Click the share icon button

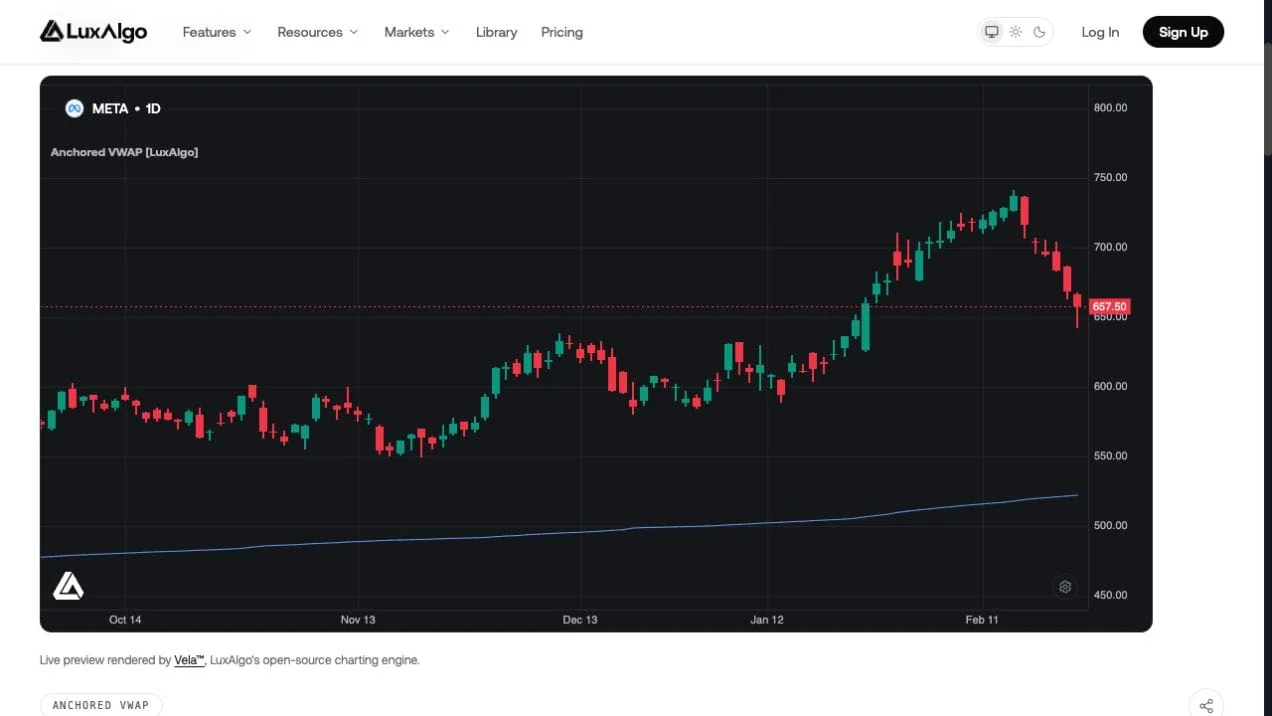(x=1206, y=705)
